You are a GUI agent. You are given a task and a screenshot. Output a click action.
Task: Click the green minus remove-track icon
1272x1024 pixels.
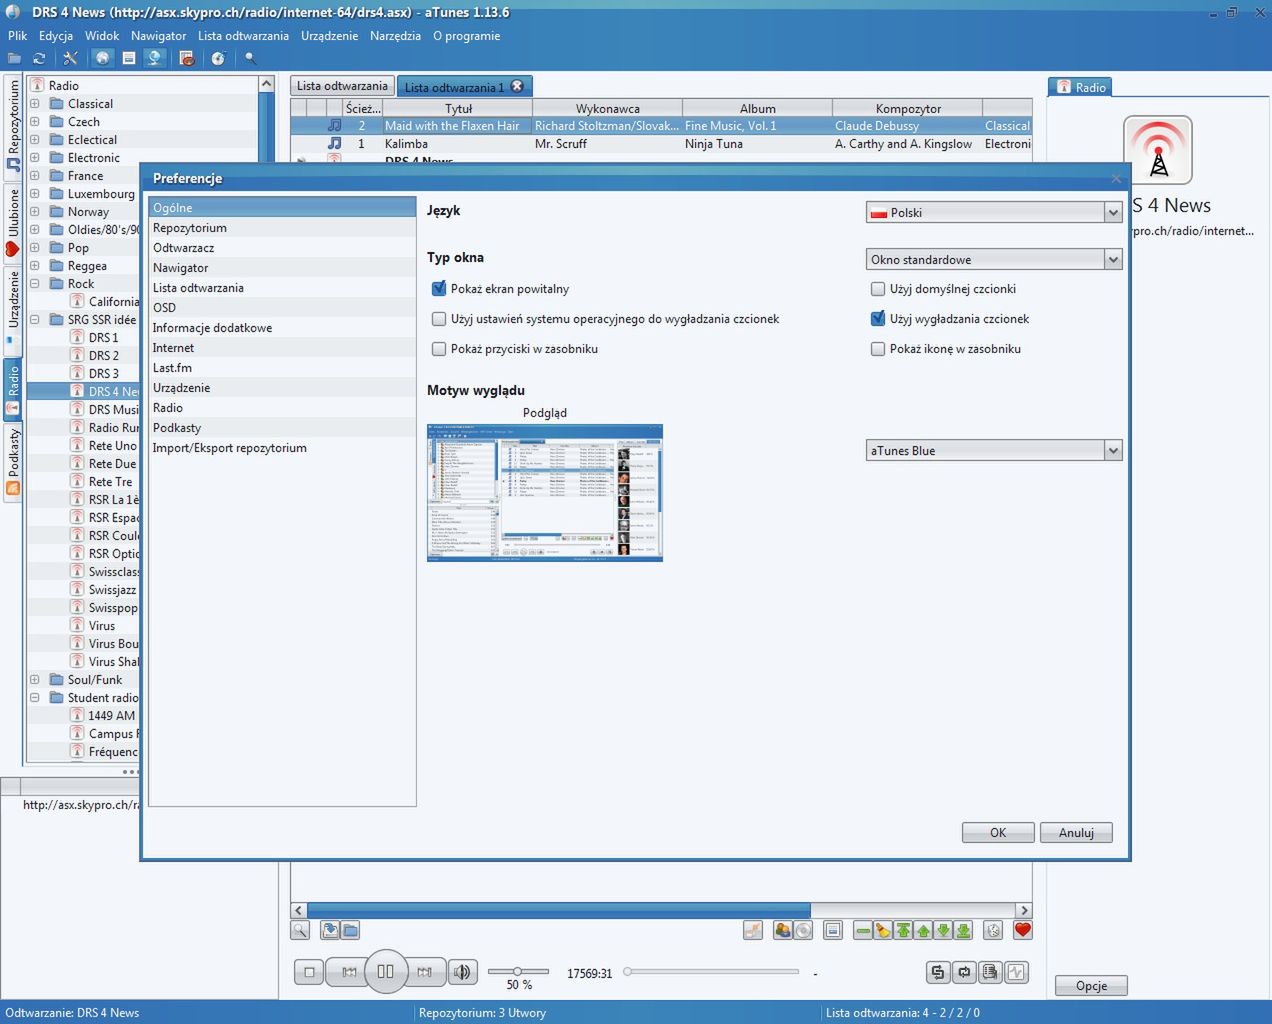tap(863, 930)
